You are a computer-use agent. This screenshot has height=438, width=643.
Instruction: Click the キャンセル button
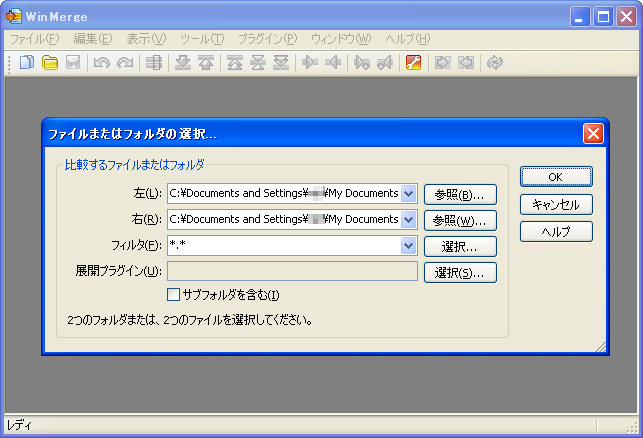tap(556, 204)
